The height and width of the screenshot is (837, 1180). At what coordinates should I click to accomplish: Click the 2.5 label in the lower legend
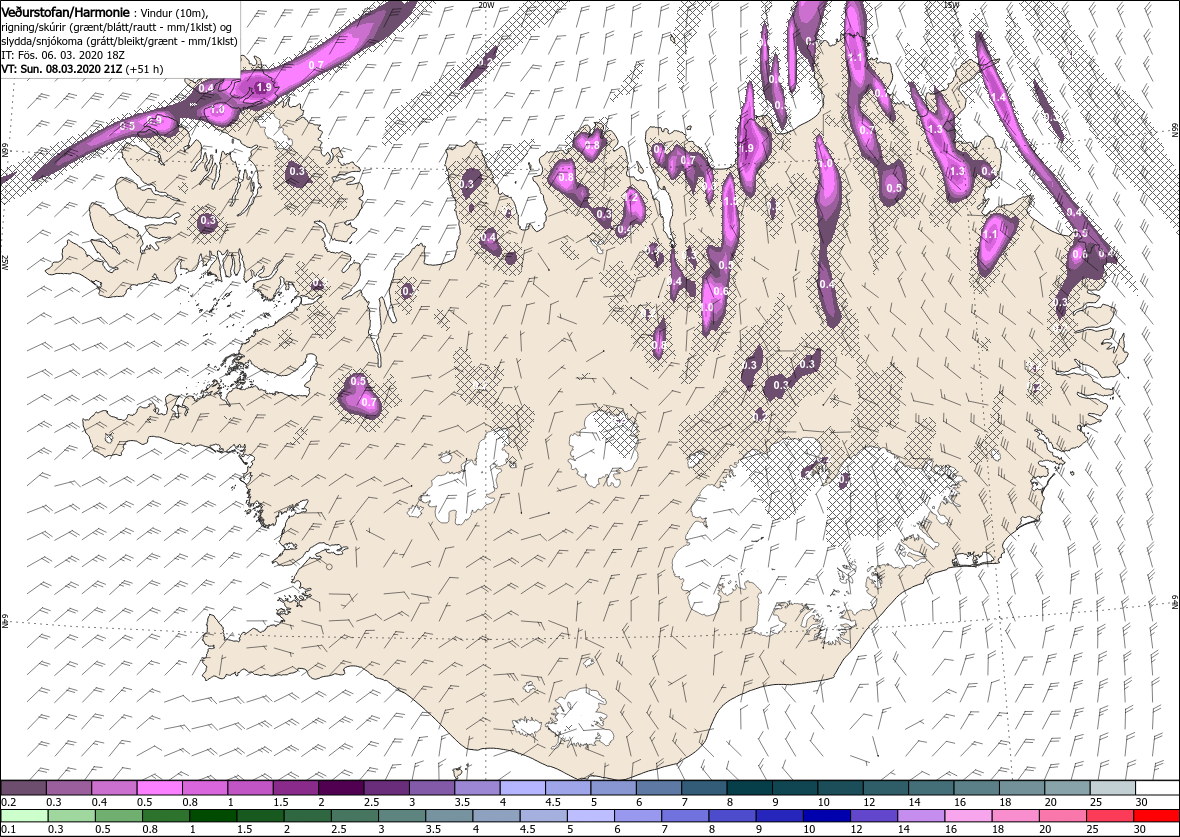tap(338, 829)
